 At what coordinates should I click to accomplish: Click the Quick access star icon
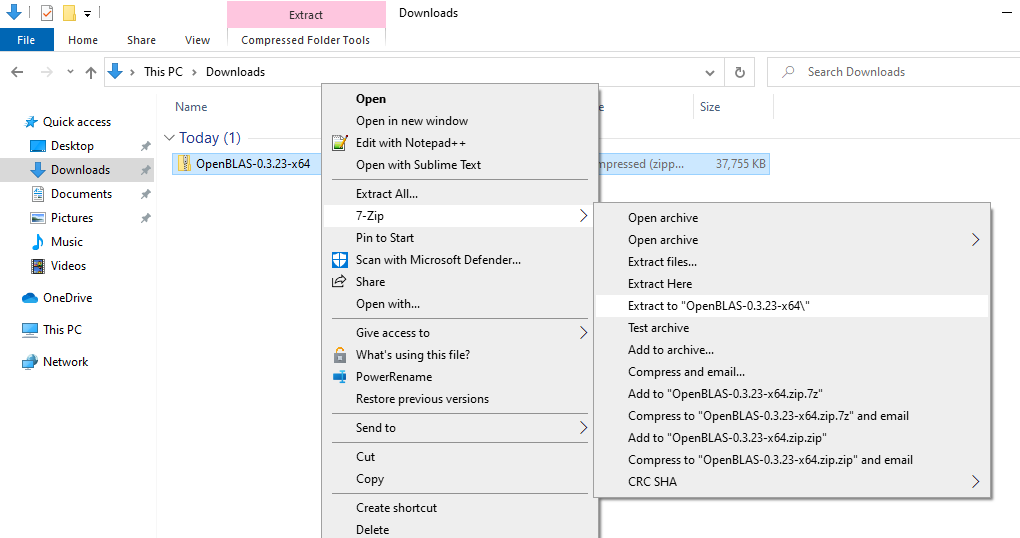tap(31, 122)
